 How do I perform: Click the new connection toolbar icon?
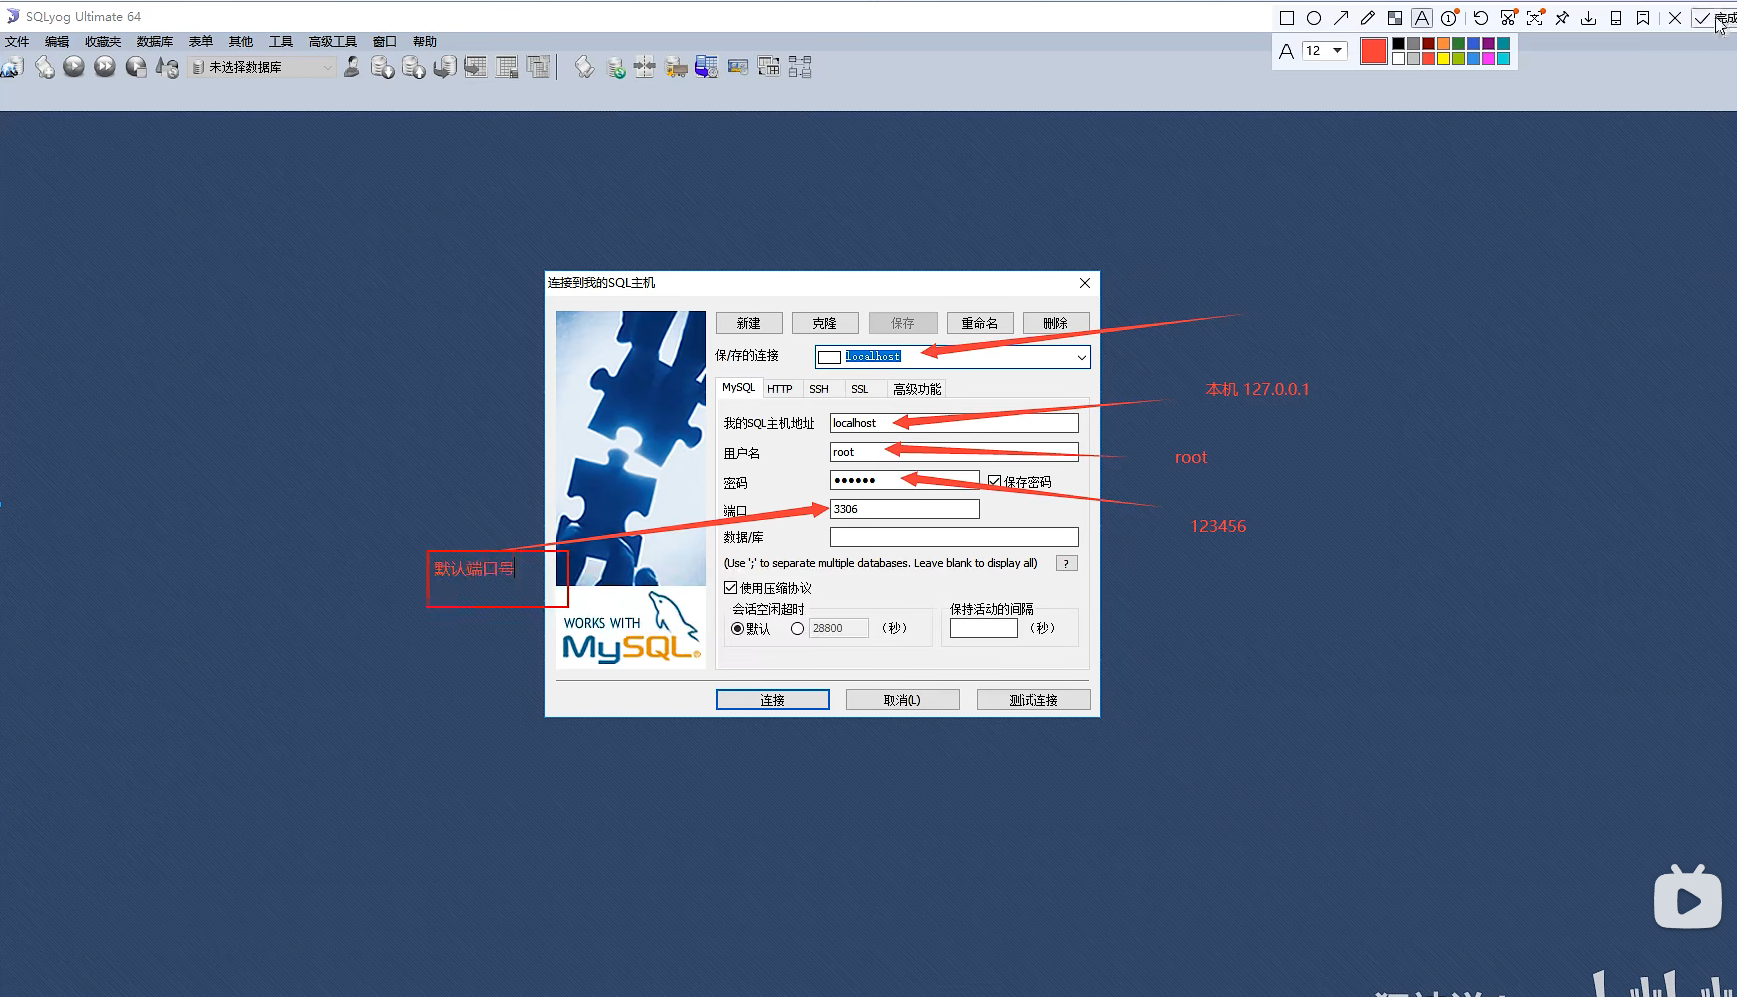[x=12, y=67]
